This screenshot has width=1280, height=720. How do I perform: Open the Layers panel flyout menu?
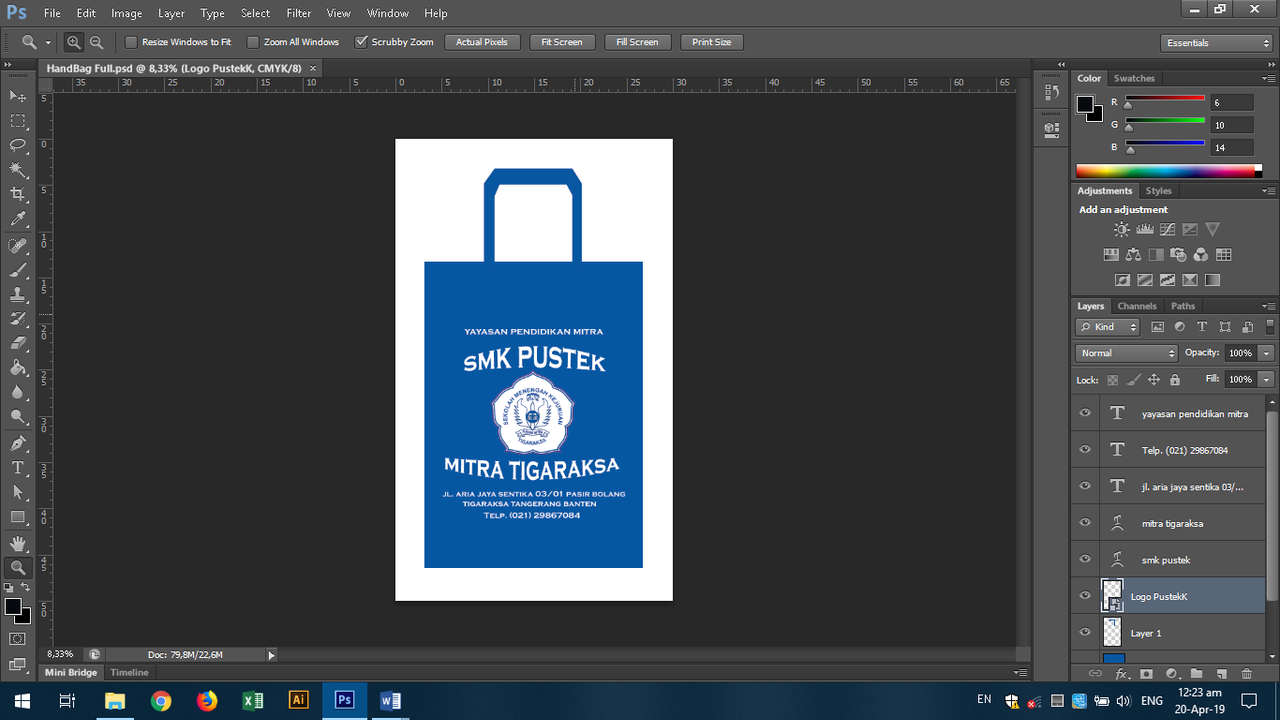click(1269, 306)
